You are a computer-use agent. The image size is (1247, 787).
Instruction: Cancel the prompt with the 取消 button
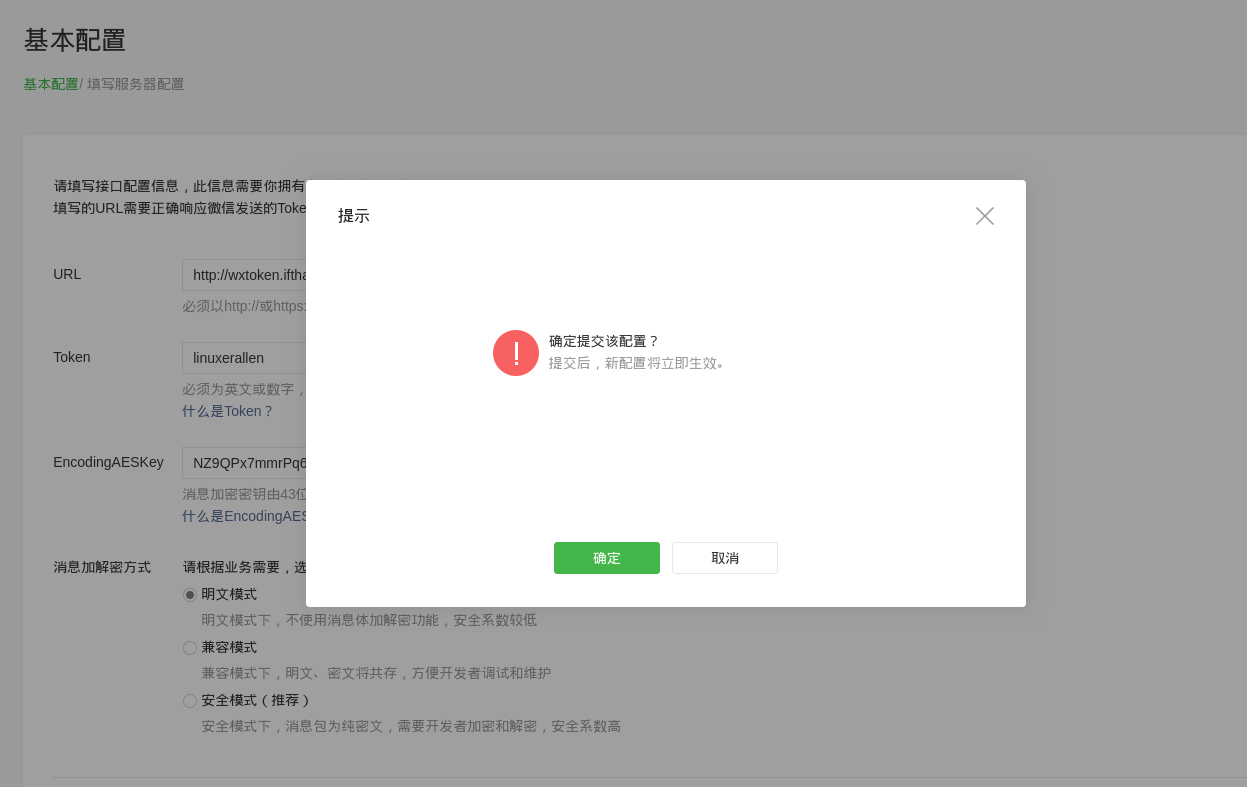point(724,558)
